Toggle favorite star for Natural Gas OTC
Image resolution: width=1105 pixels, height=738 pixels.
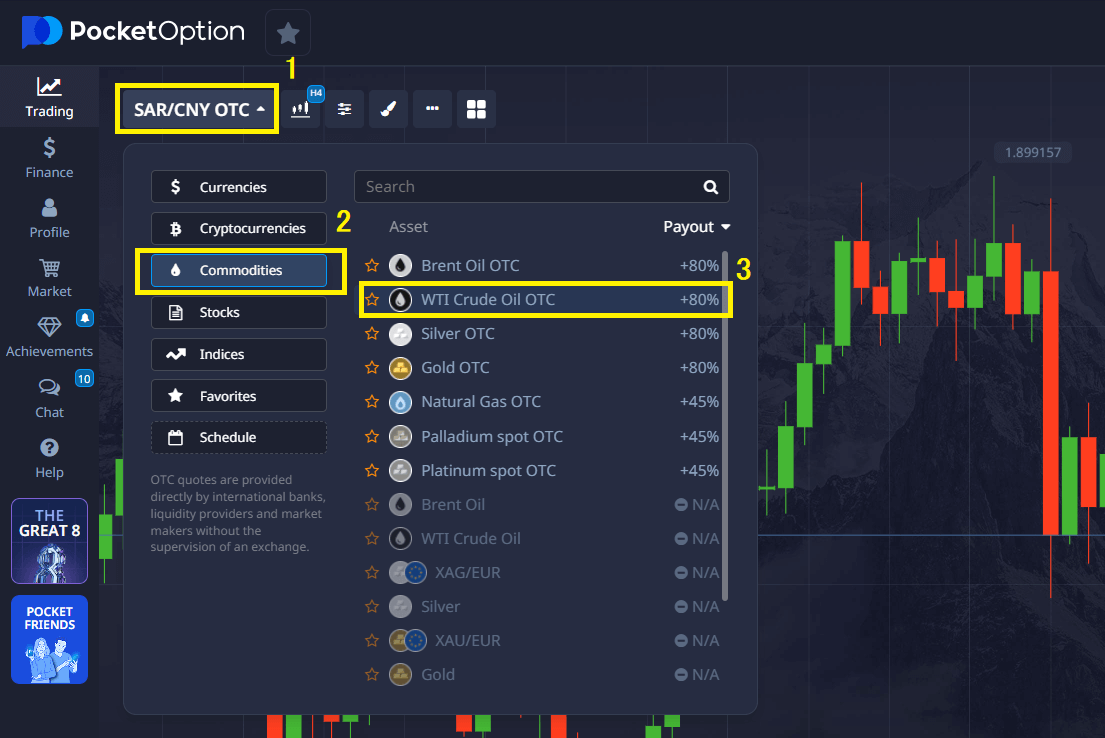[372, 402]
